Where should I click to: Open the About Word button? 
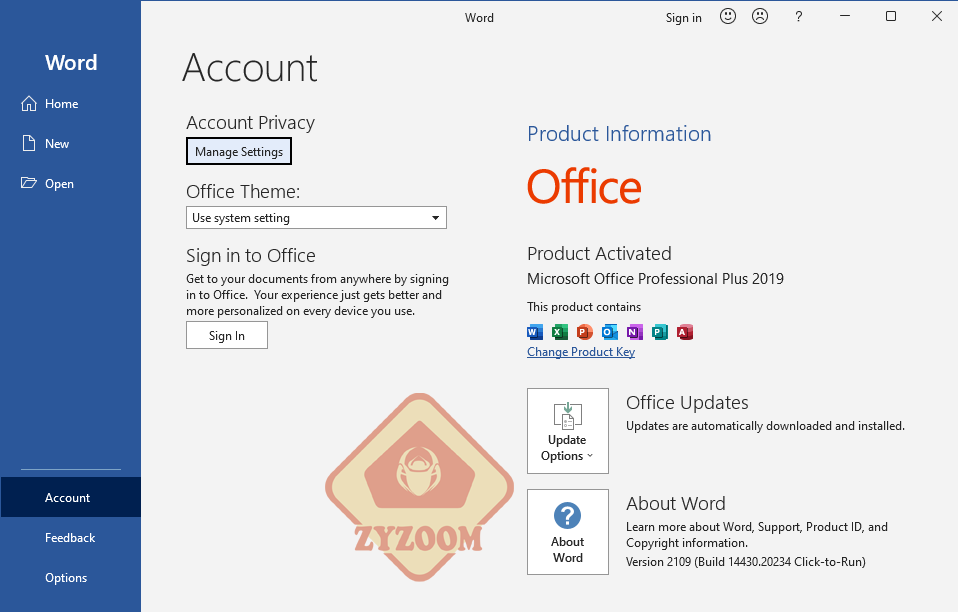[568, 531]
